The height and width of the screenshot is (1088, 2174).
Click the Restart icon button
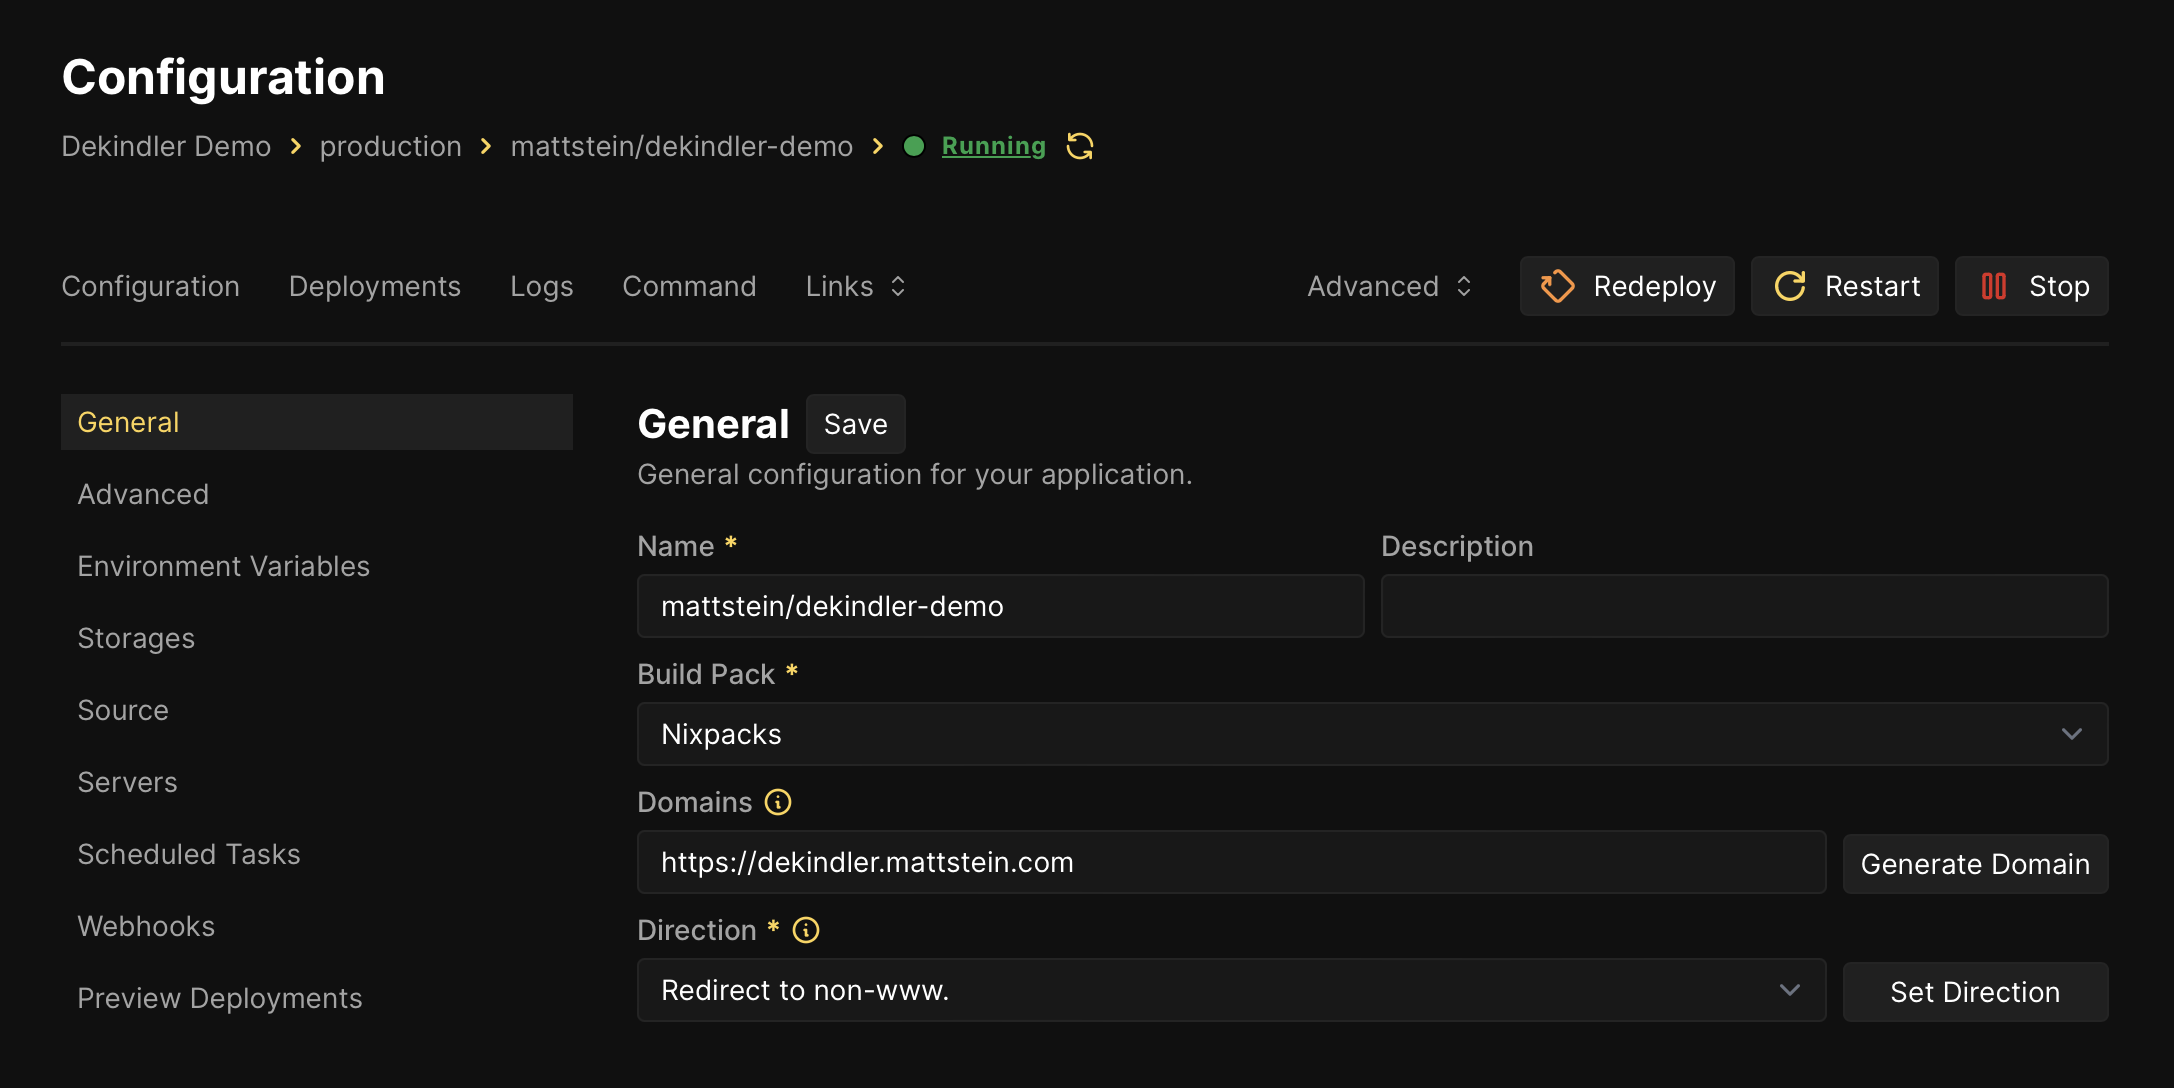coord(1791,286)
